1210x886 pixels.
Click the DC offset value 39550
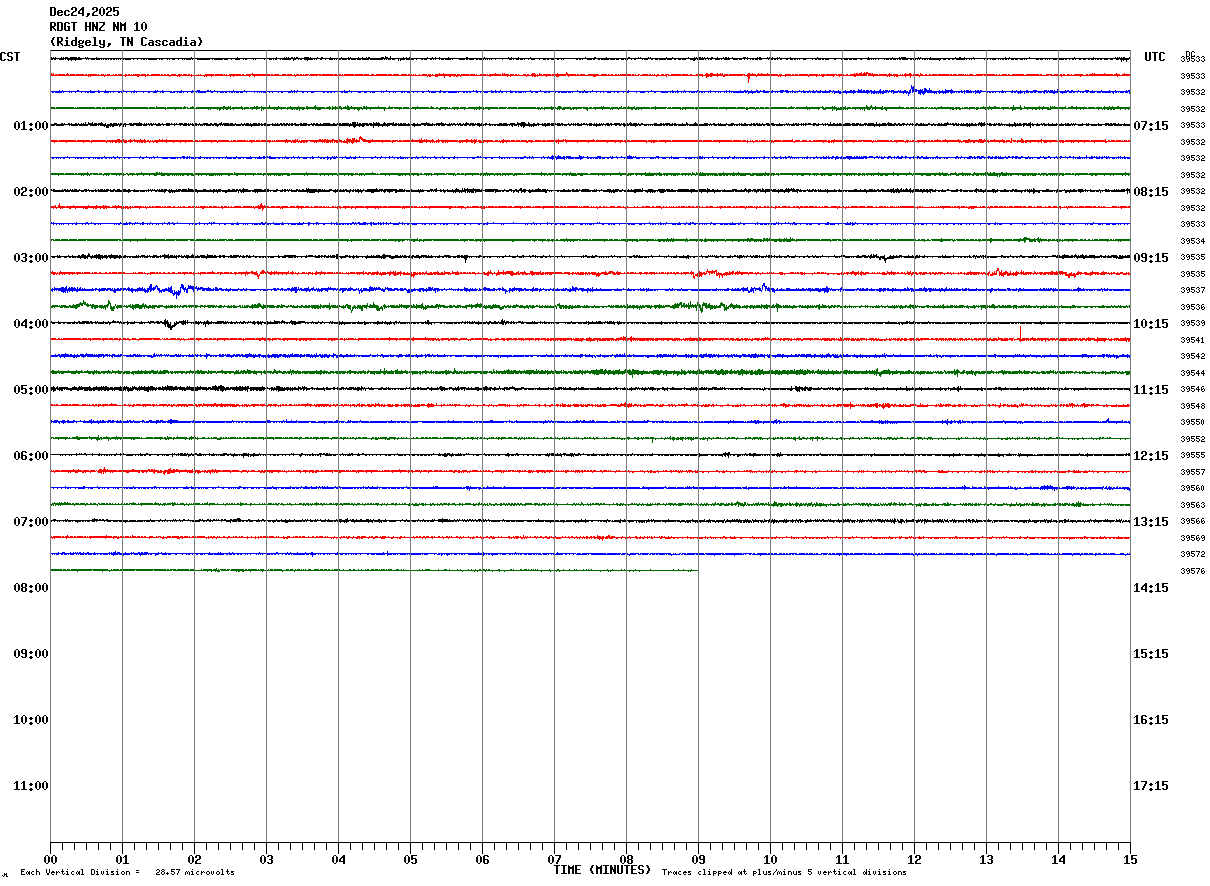pos(1193,422)
